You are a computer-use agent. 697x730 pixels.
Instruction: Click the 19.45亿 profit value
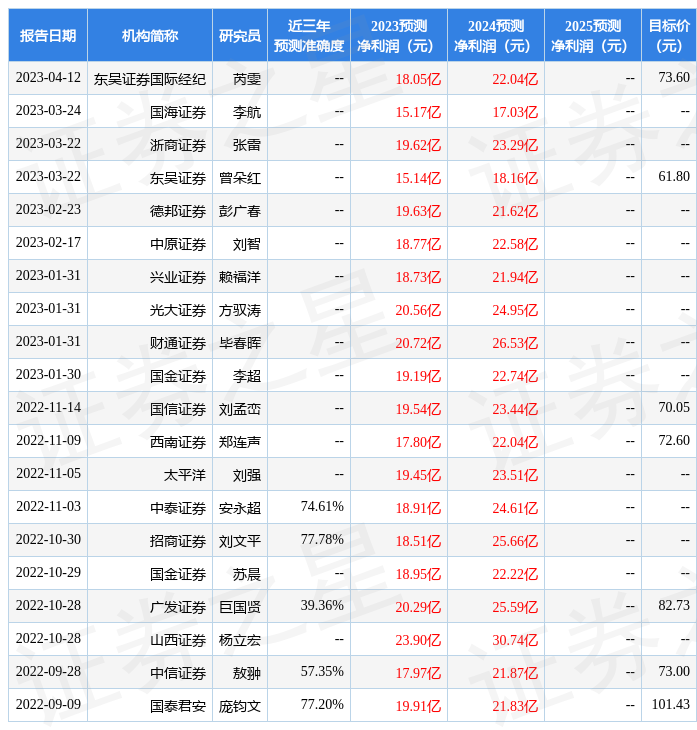coord(418,475)
